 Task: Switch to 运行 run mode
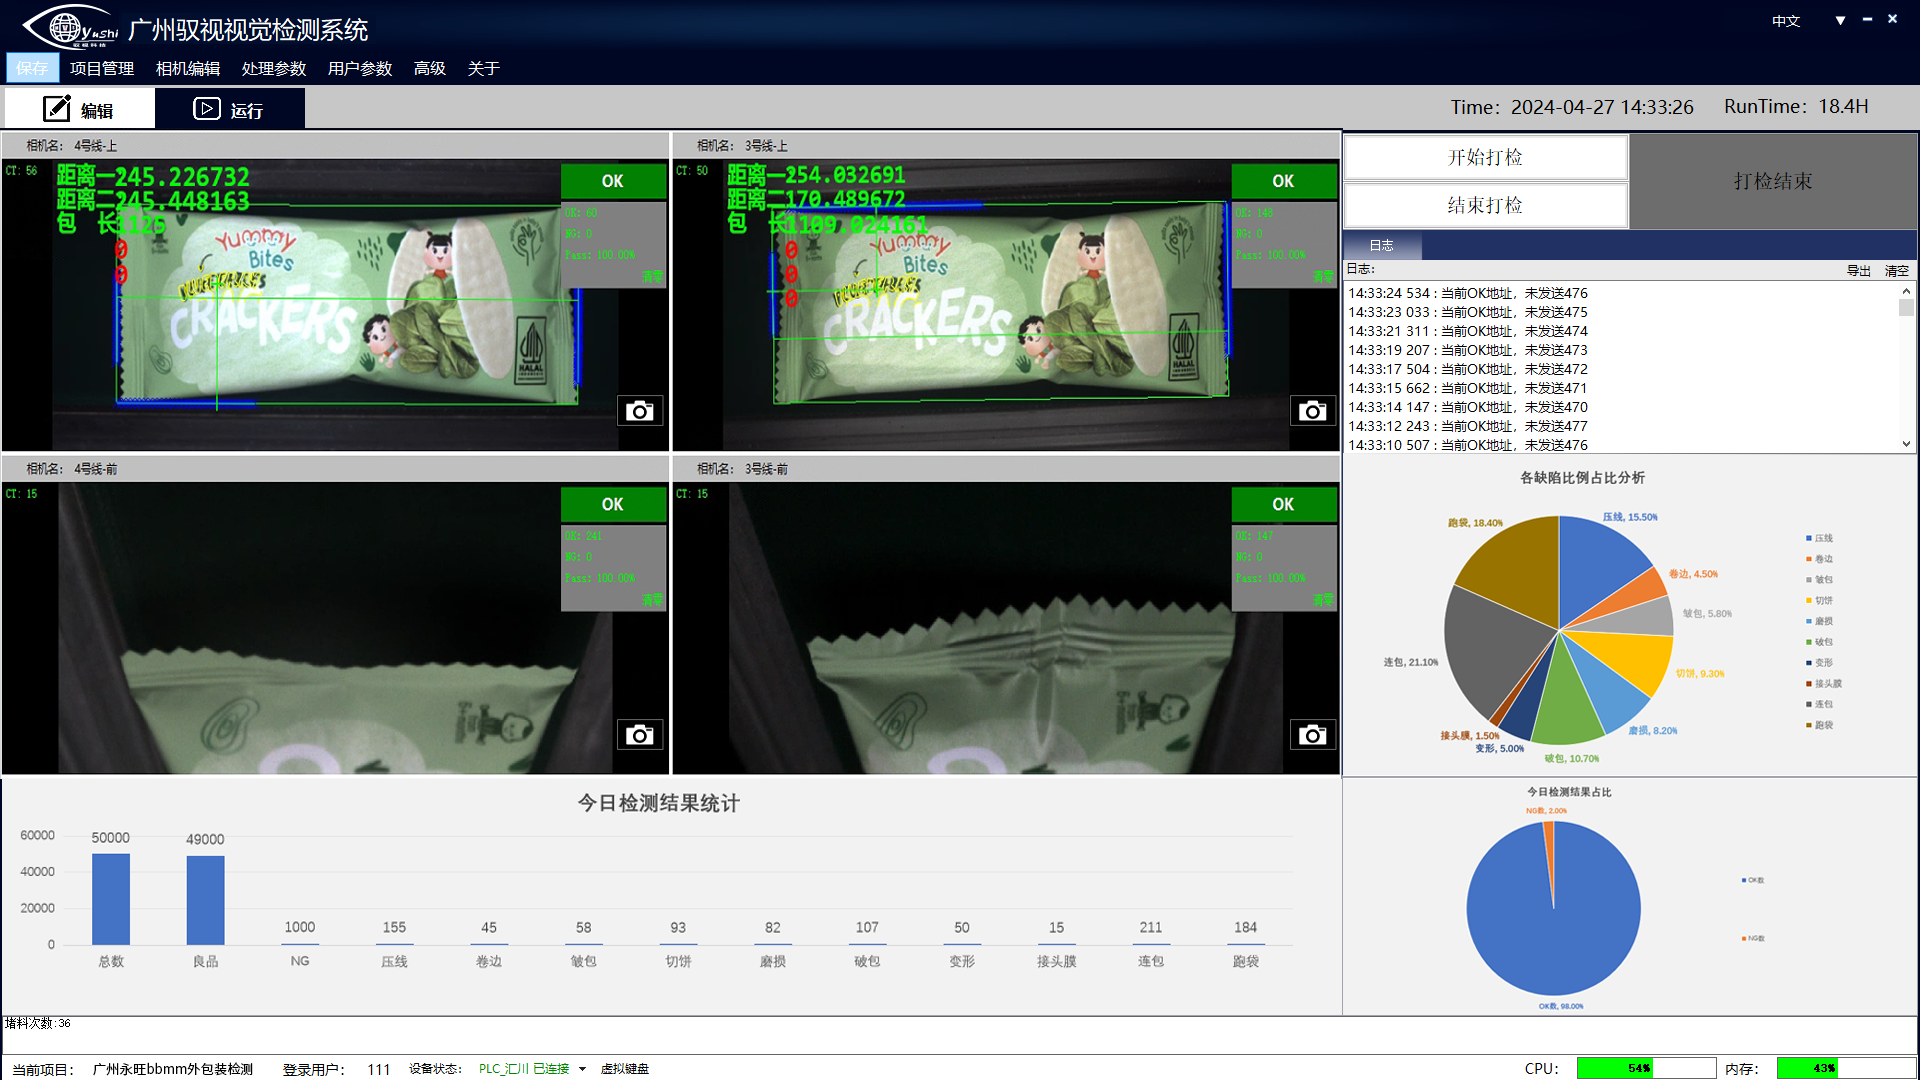coord(229,109)
